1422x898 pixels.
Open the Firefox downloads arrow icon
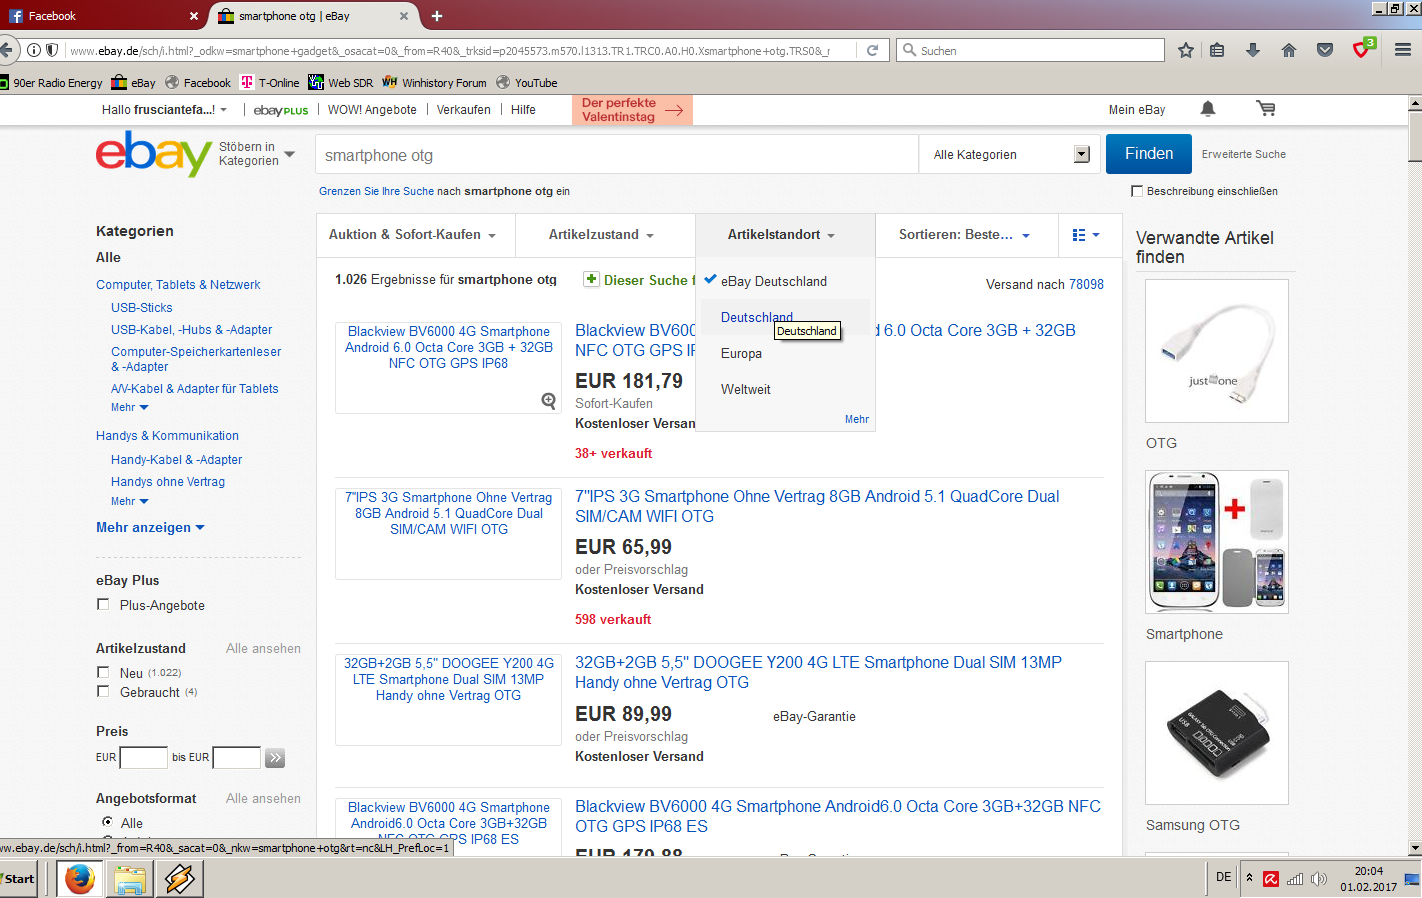click(1252, 50)
